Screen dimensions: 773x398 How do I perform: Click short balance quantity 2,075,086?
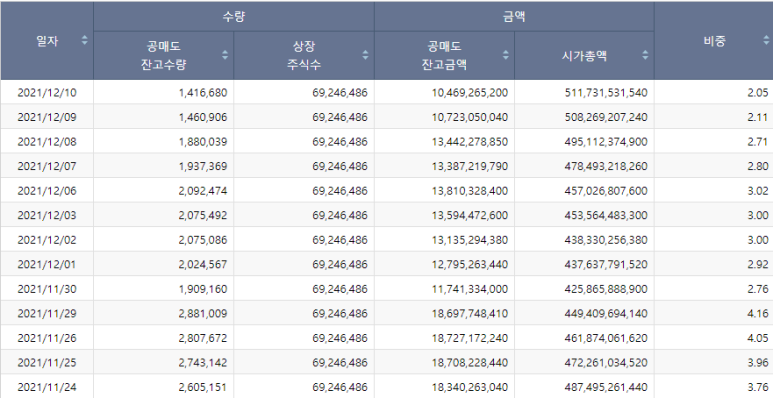coord(203,240)
